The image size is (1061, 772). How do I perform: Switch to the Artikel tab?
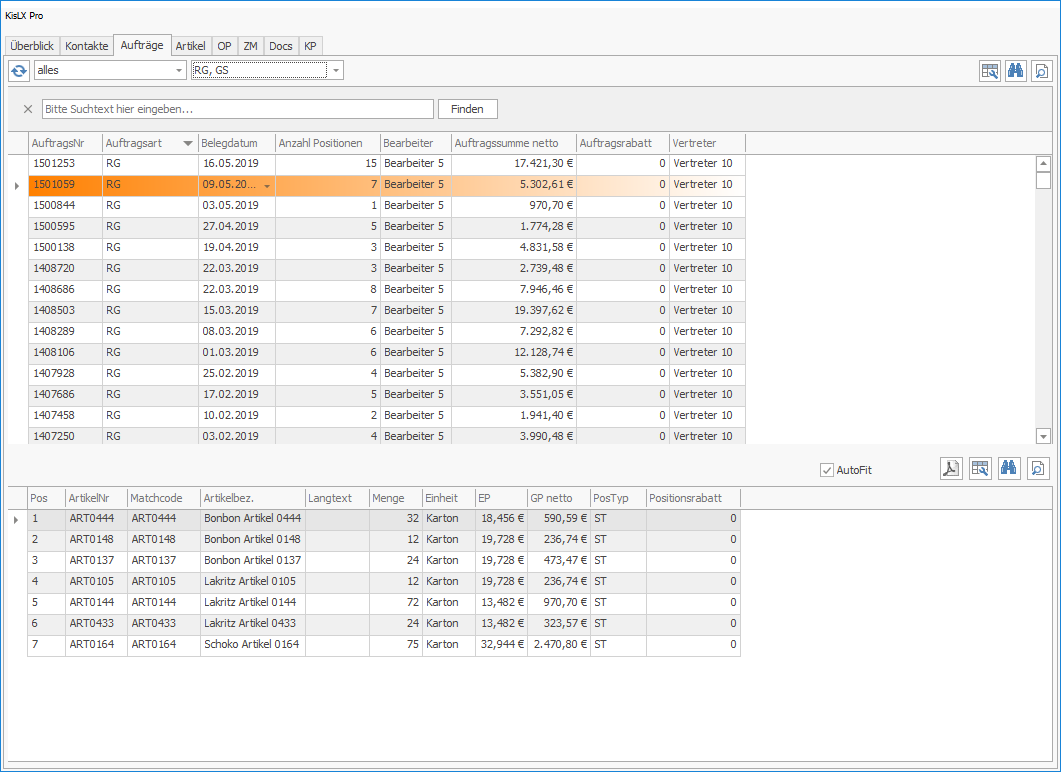pyautogui.click(x=190, y=46)
